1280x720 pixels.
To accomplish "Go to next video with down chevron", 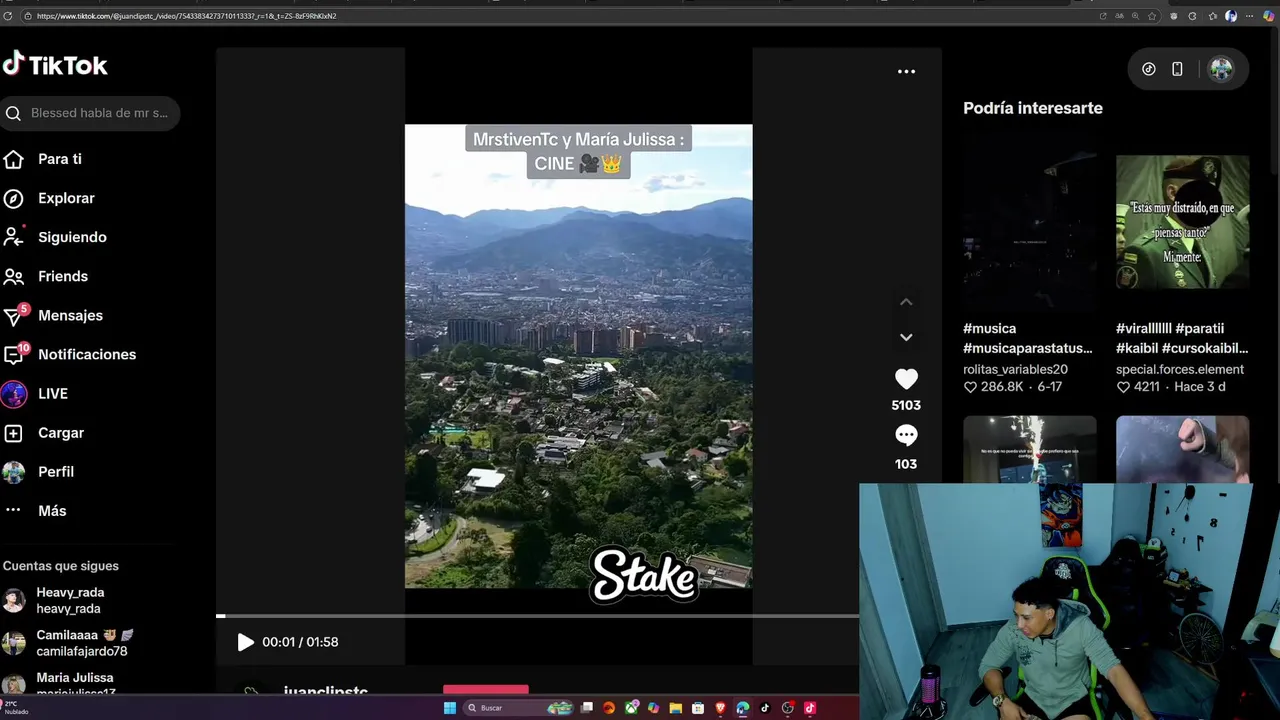I will pyautogui.click(x=906, y=337).
